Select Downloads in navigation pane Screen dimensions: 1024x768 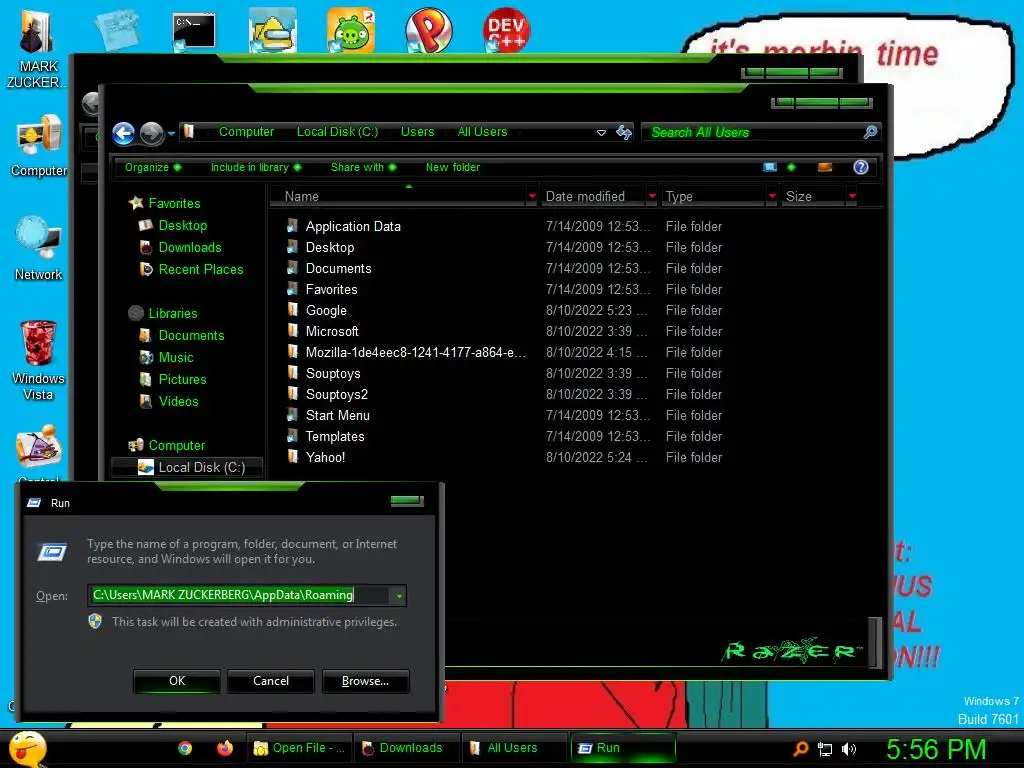[x=190, y=248]
